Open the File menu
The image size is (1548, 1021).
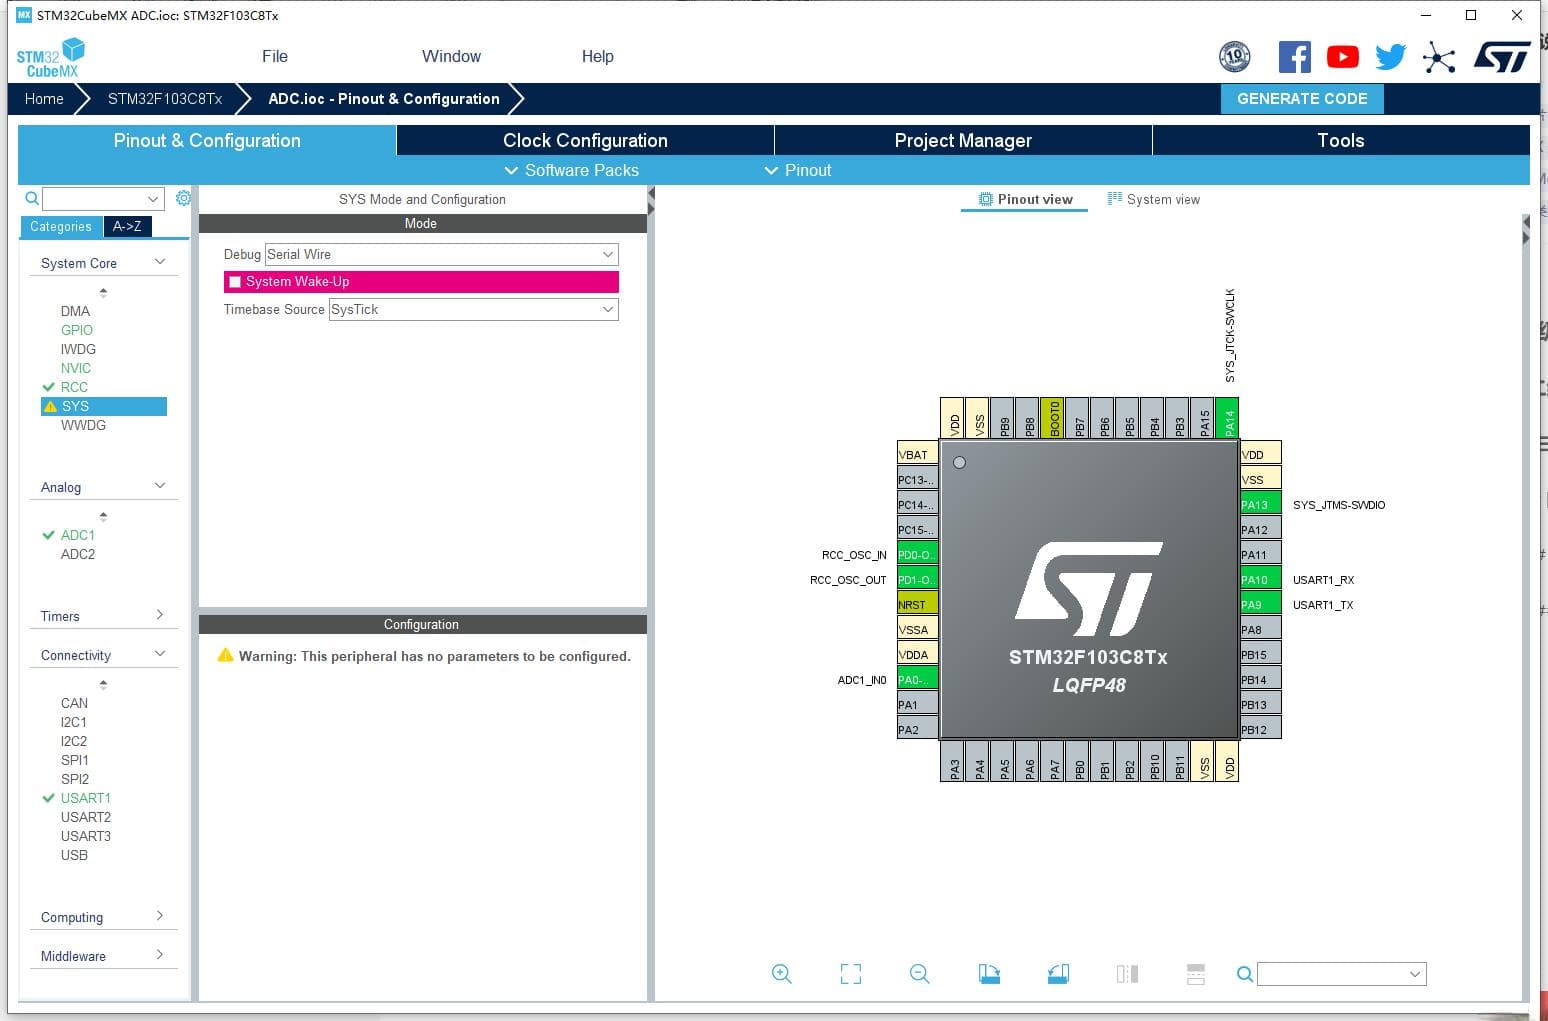click(x=275, y=57)
